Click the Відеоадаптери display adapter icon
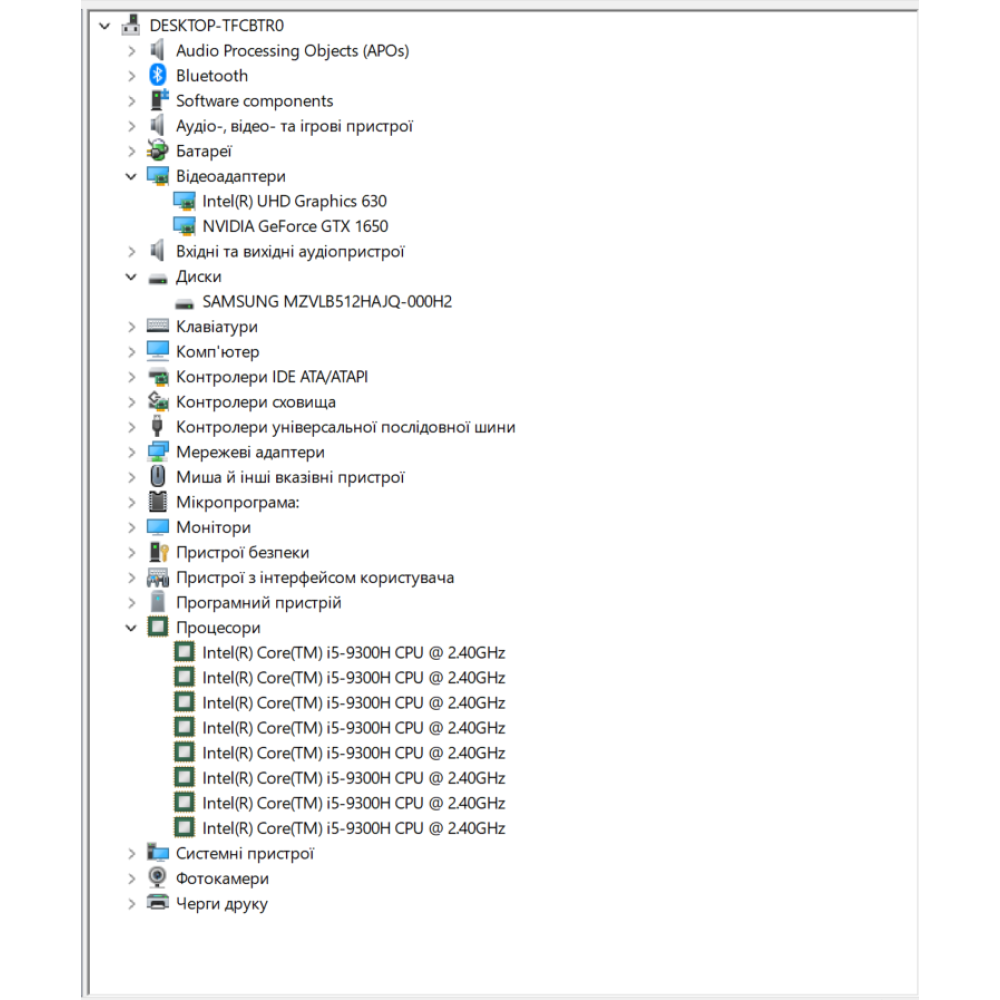Image resolution: width=1000 pixels, height=1000 pixels. [x=158, y=176]
